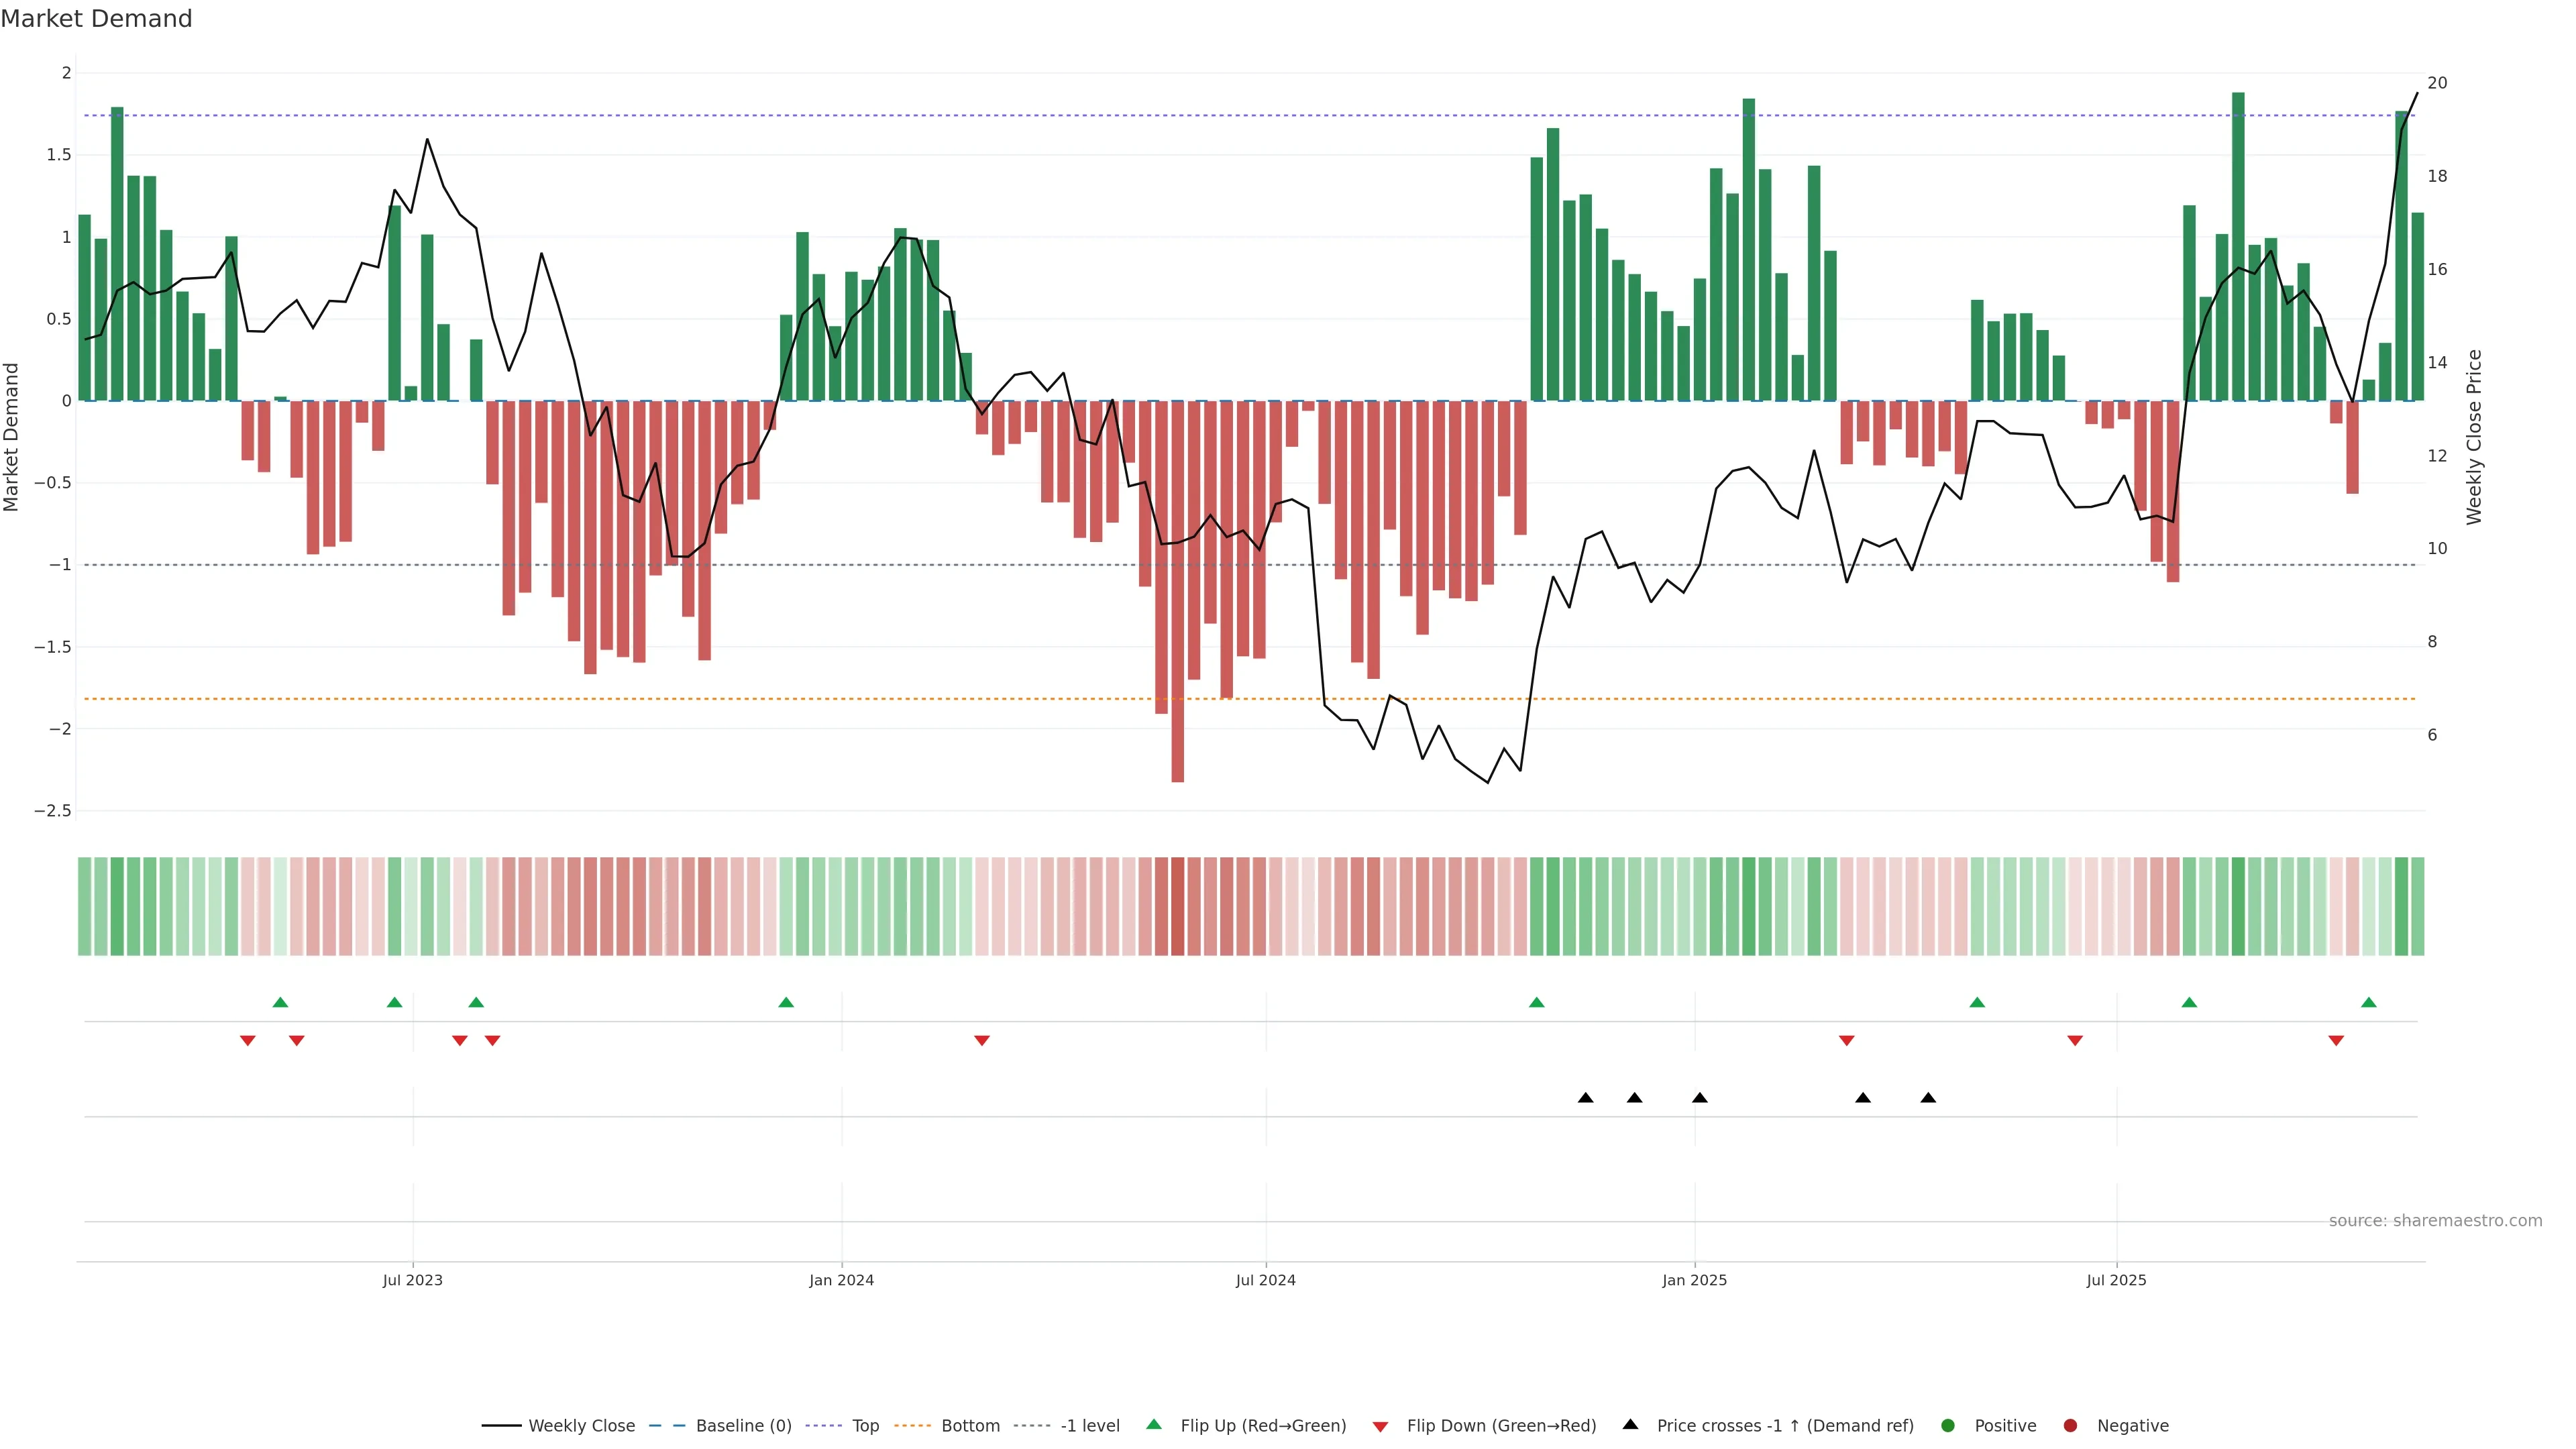This screenshot has height=1449, width=2576.
Task: Click Flip Up green triangle legend icon
Action: coord(1154,1425)
